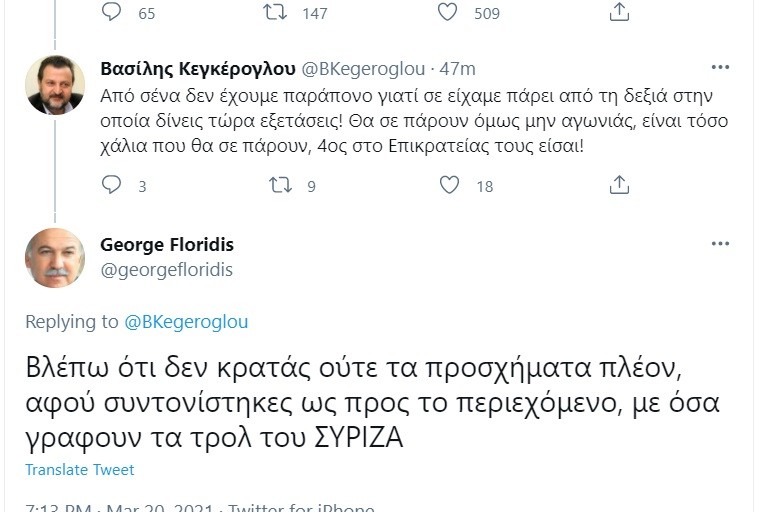Retweet Βασίλης Κεγκέρογλου's tweet
Image resolution: width=757 pixels, height=512 pixels.
coord(281,185)
